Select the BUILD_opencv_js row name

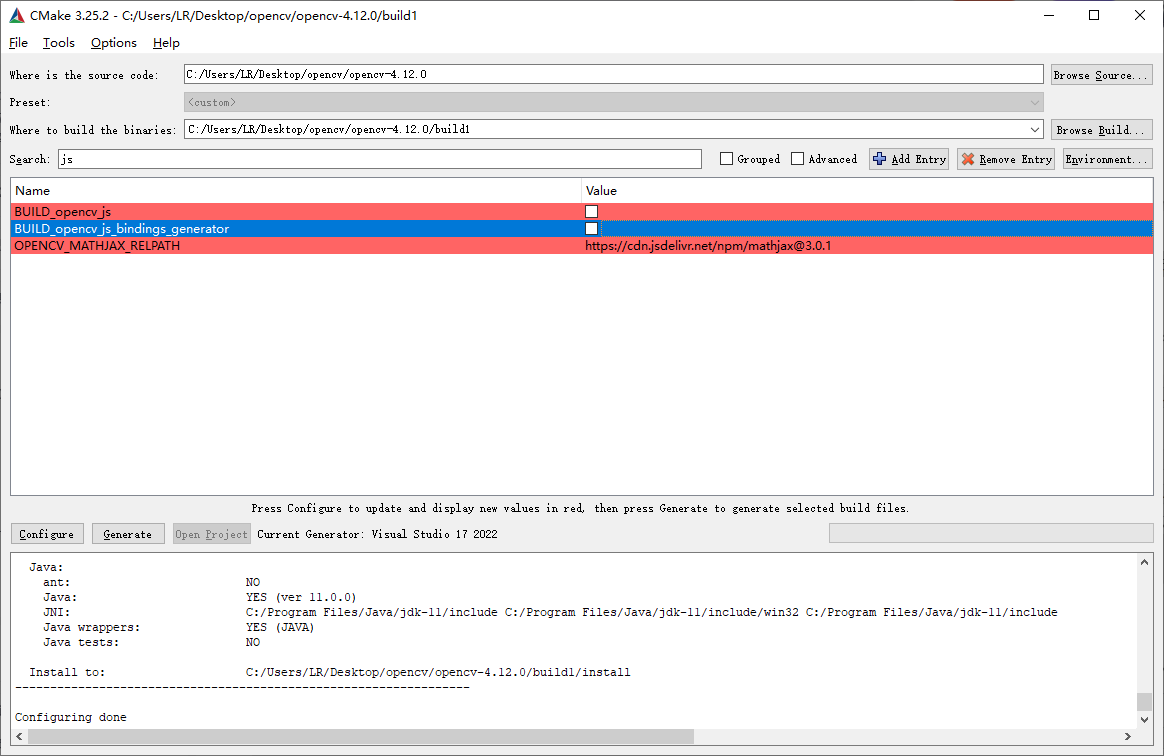click(x=62, y=212)
